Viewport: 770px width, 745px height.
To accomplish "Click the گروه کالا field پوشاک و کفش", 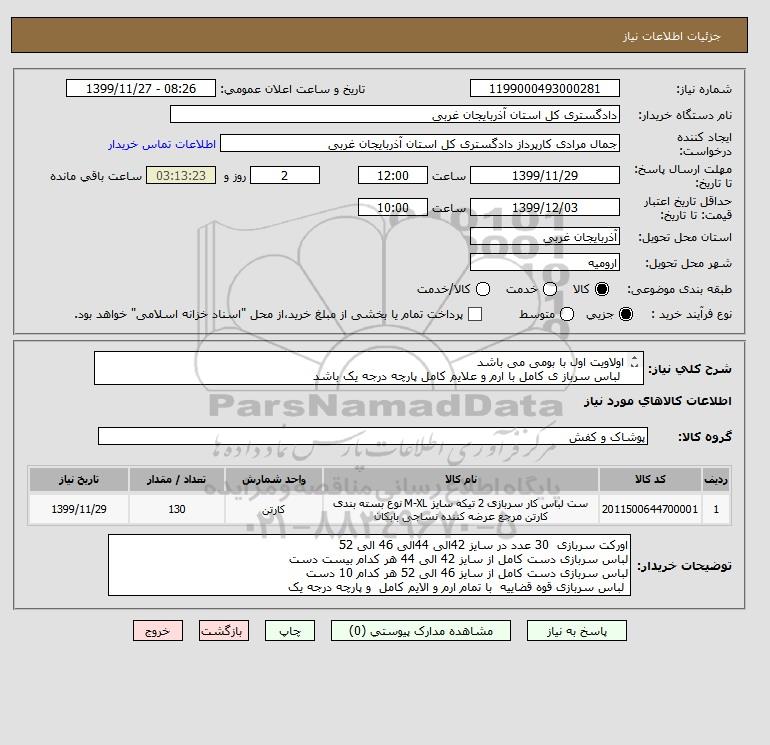I will pos(373,436).
